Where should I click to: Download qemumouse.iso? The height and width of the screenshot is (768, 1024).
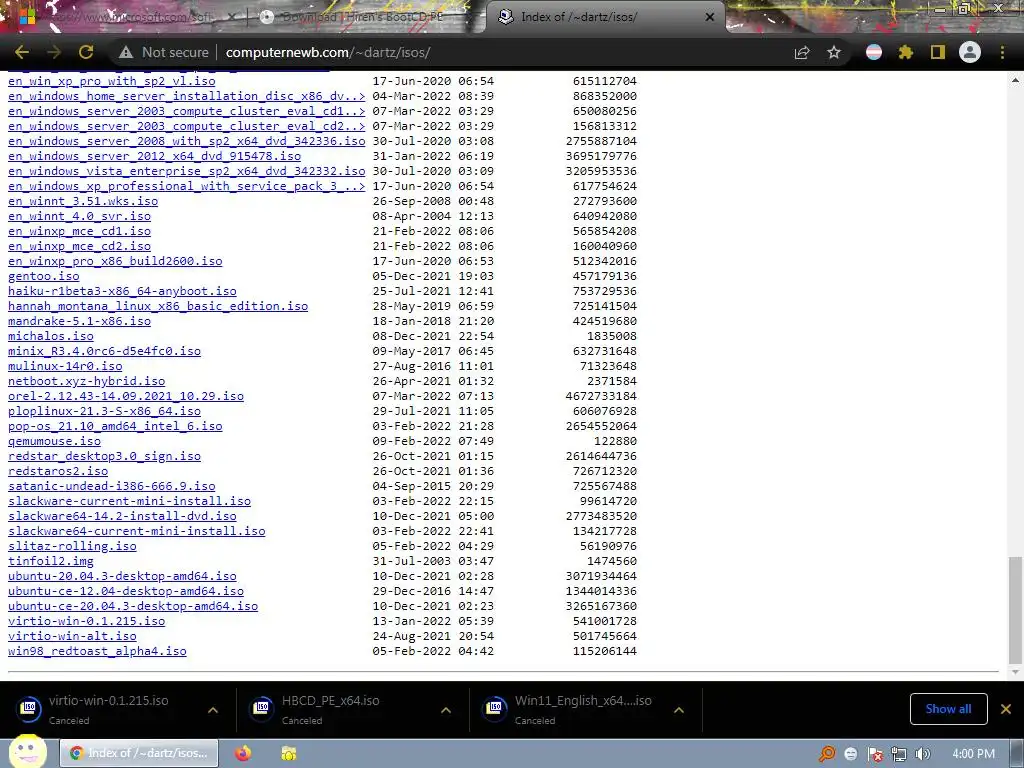pyautogui.click(x=55, y=441)
